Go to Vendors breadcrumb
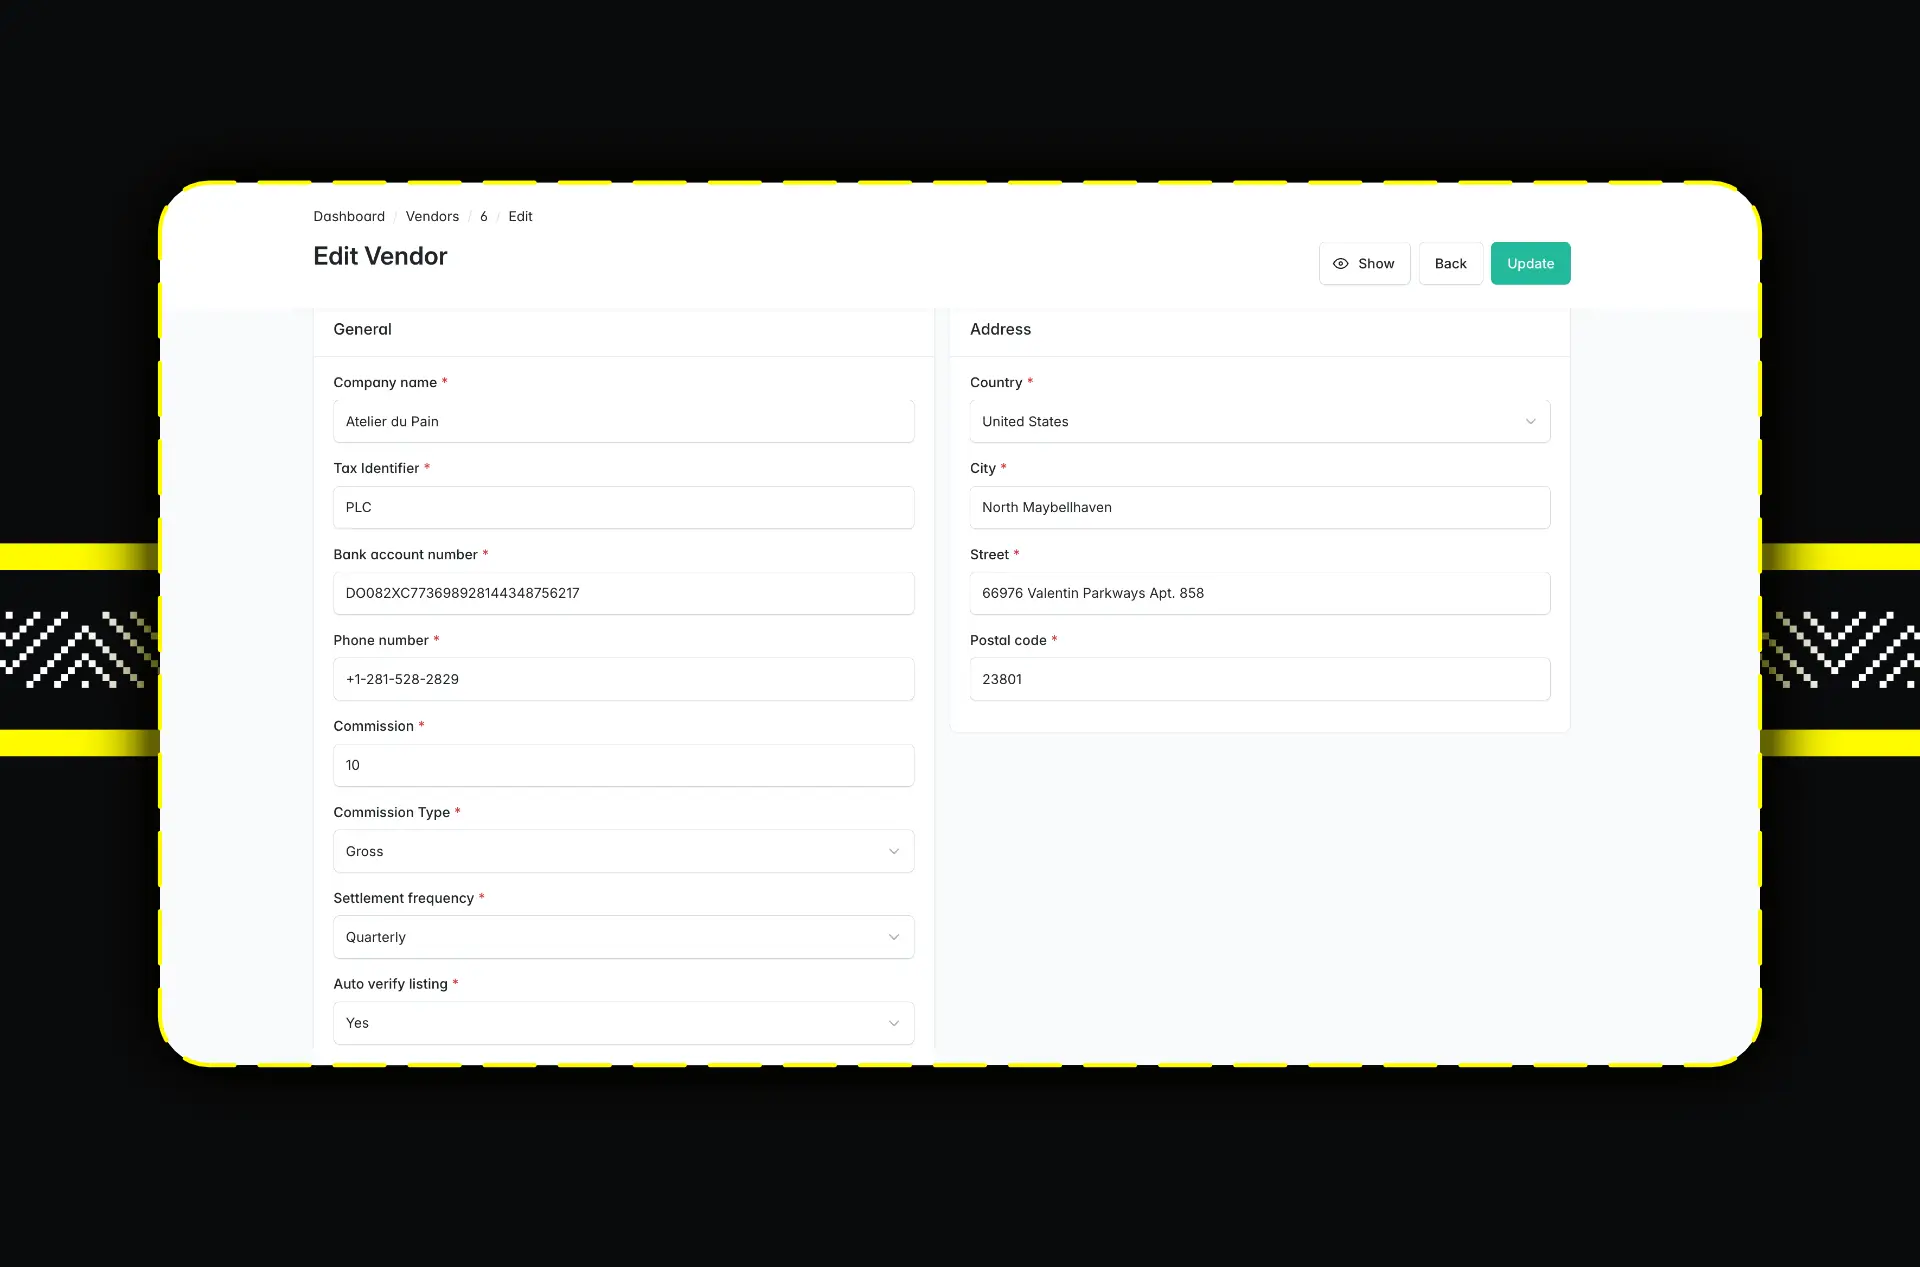Screen dimensions: 1920x1267 432,216
